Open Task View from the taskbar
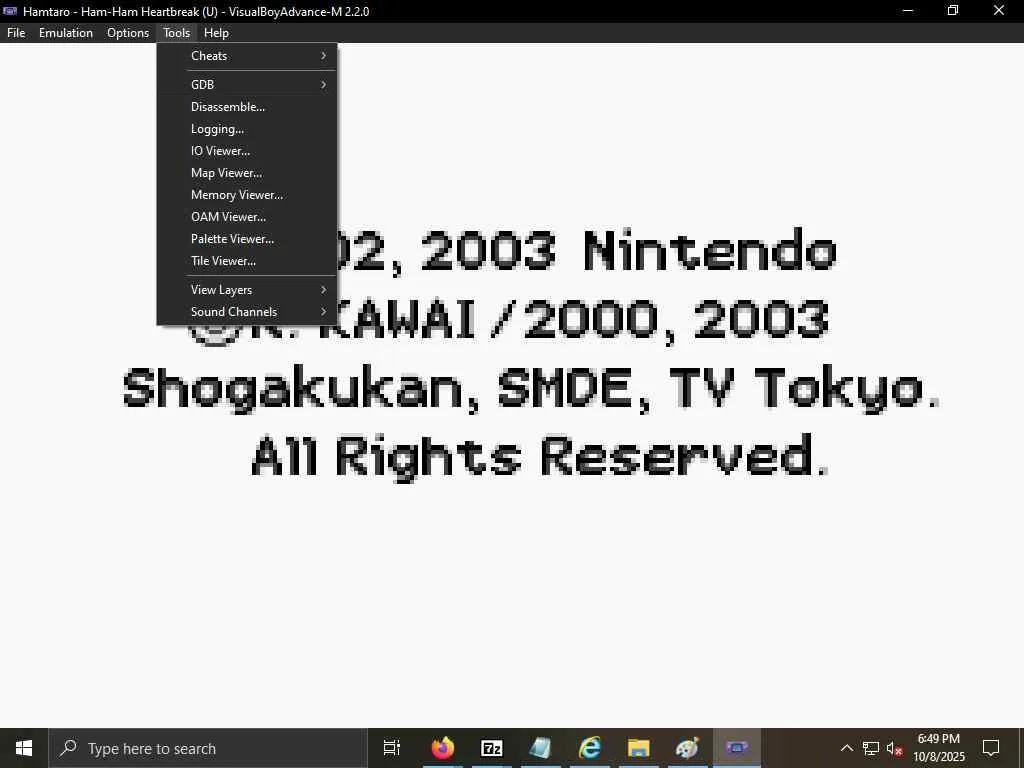This screenshot has height=768, width=1024. coord(392,748)
